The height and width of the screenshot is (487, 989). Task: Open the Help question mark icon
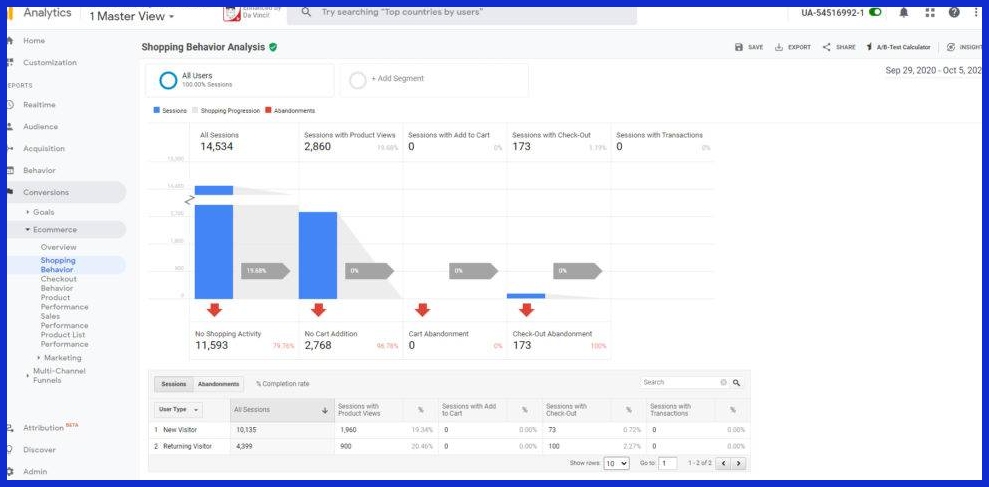[954, 13]
